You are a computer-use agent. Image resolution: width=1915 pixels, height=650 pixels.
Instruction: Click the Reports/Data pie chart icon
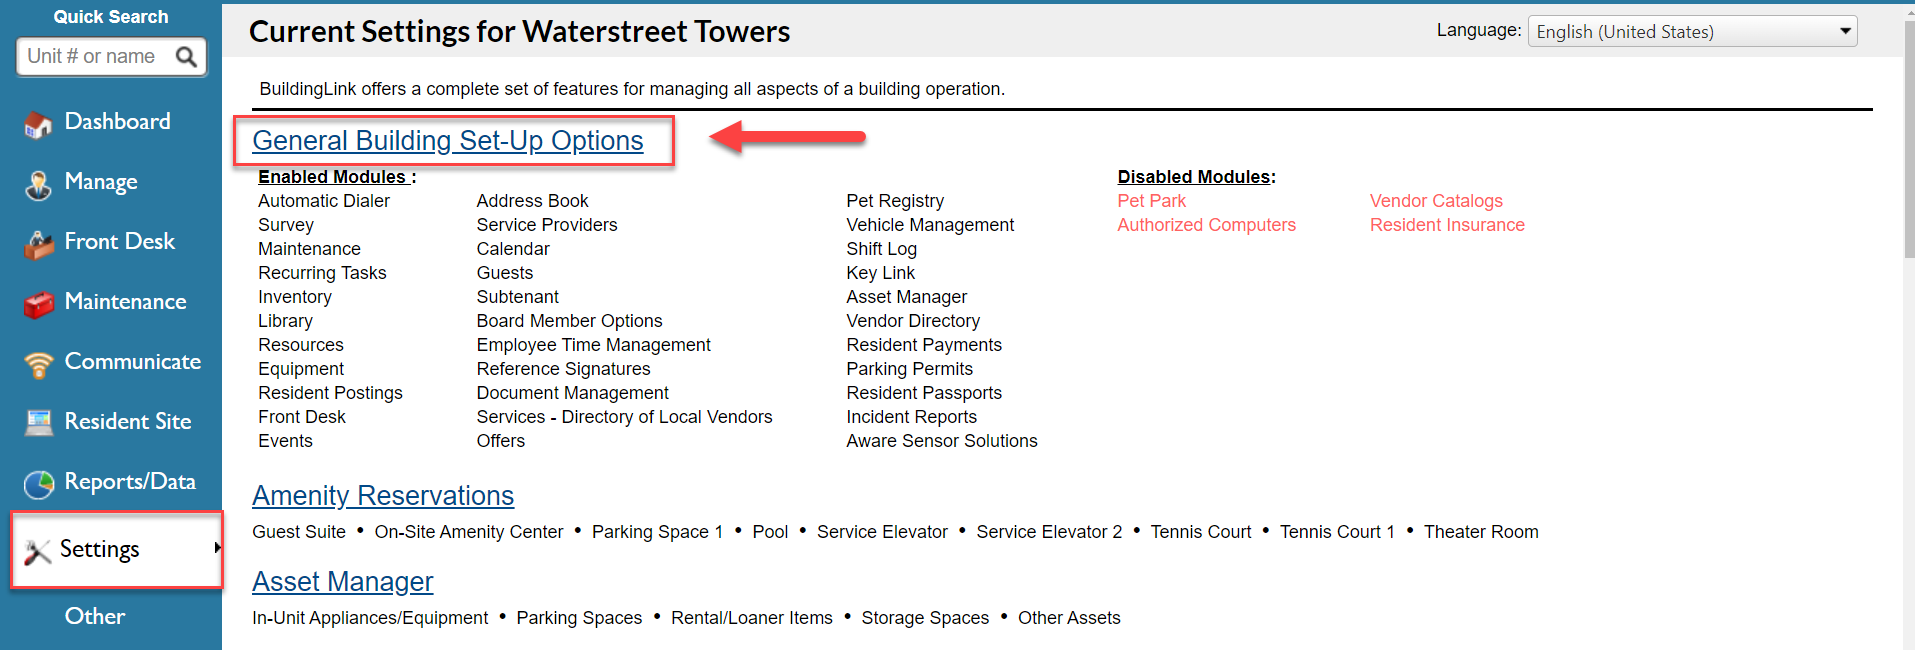pos(38,485)
